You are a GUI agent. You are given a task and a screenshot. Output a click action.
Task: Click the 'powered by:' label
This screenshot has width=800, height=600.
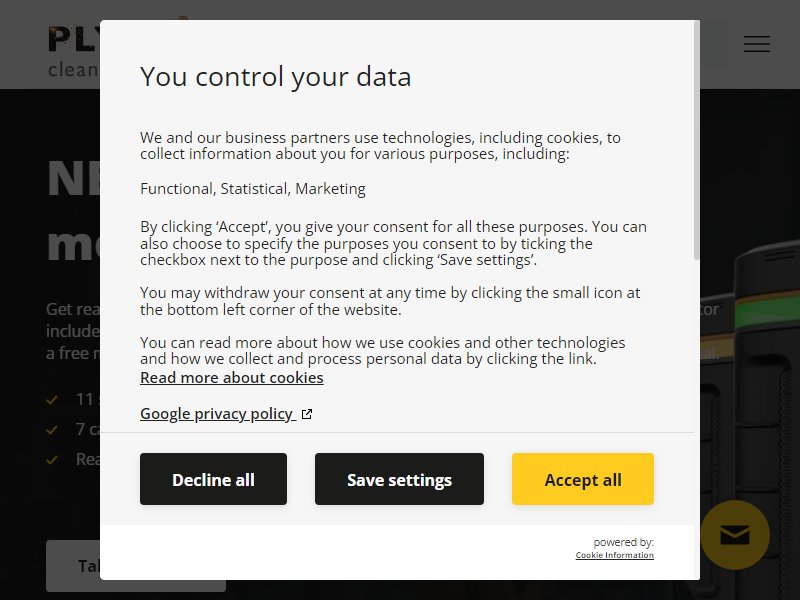coord(623,542)
